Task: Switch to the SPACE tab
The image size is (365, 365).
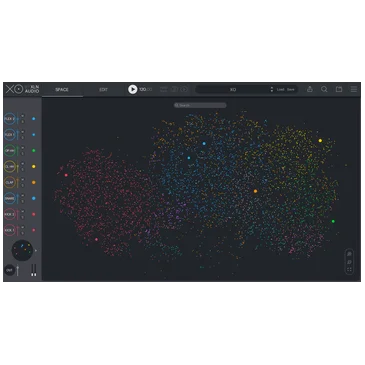Action: [62, 90]
